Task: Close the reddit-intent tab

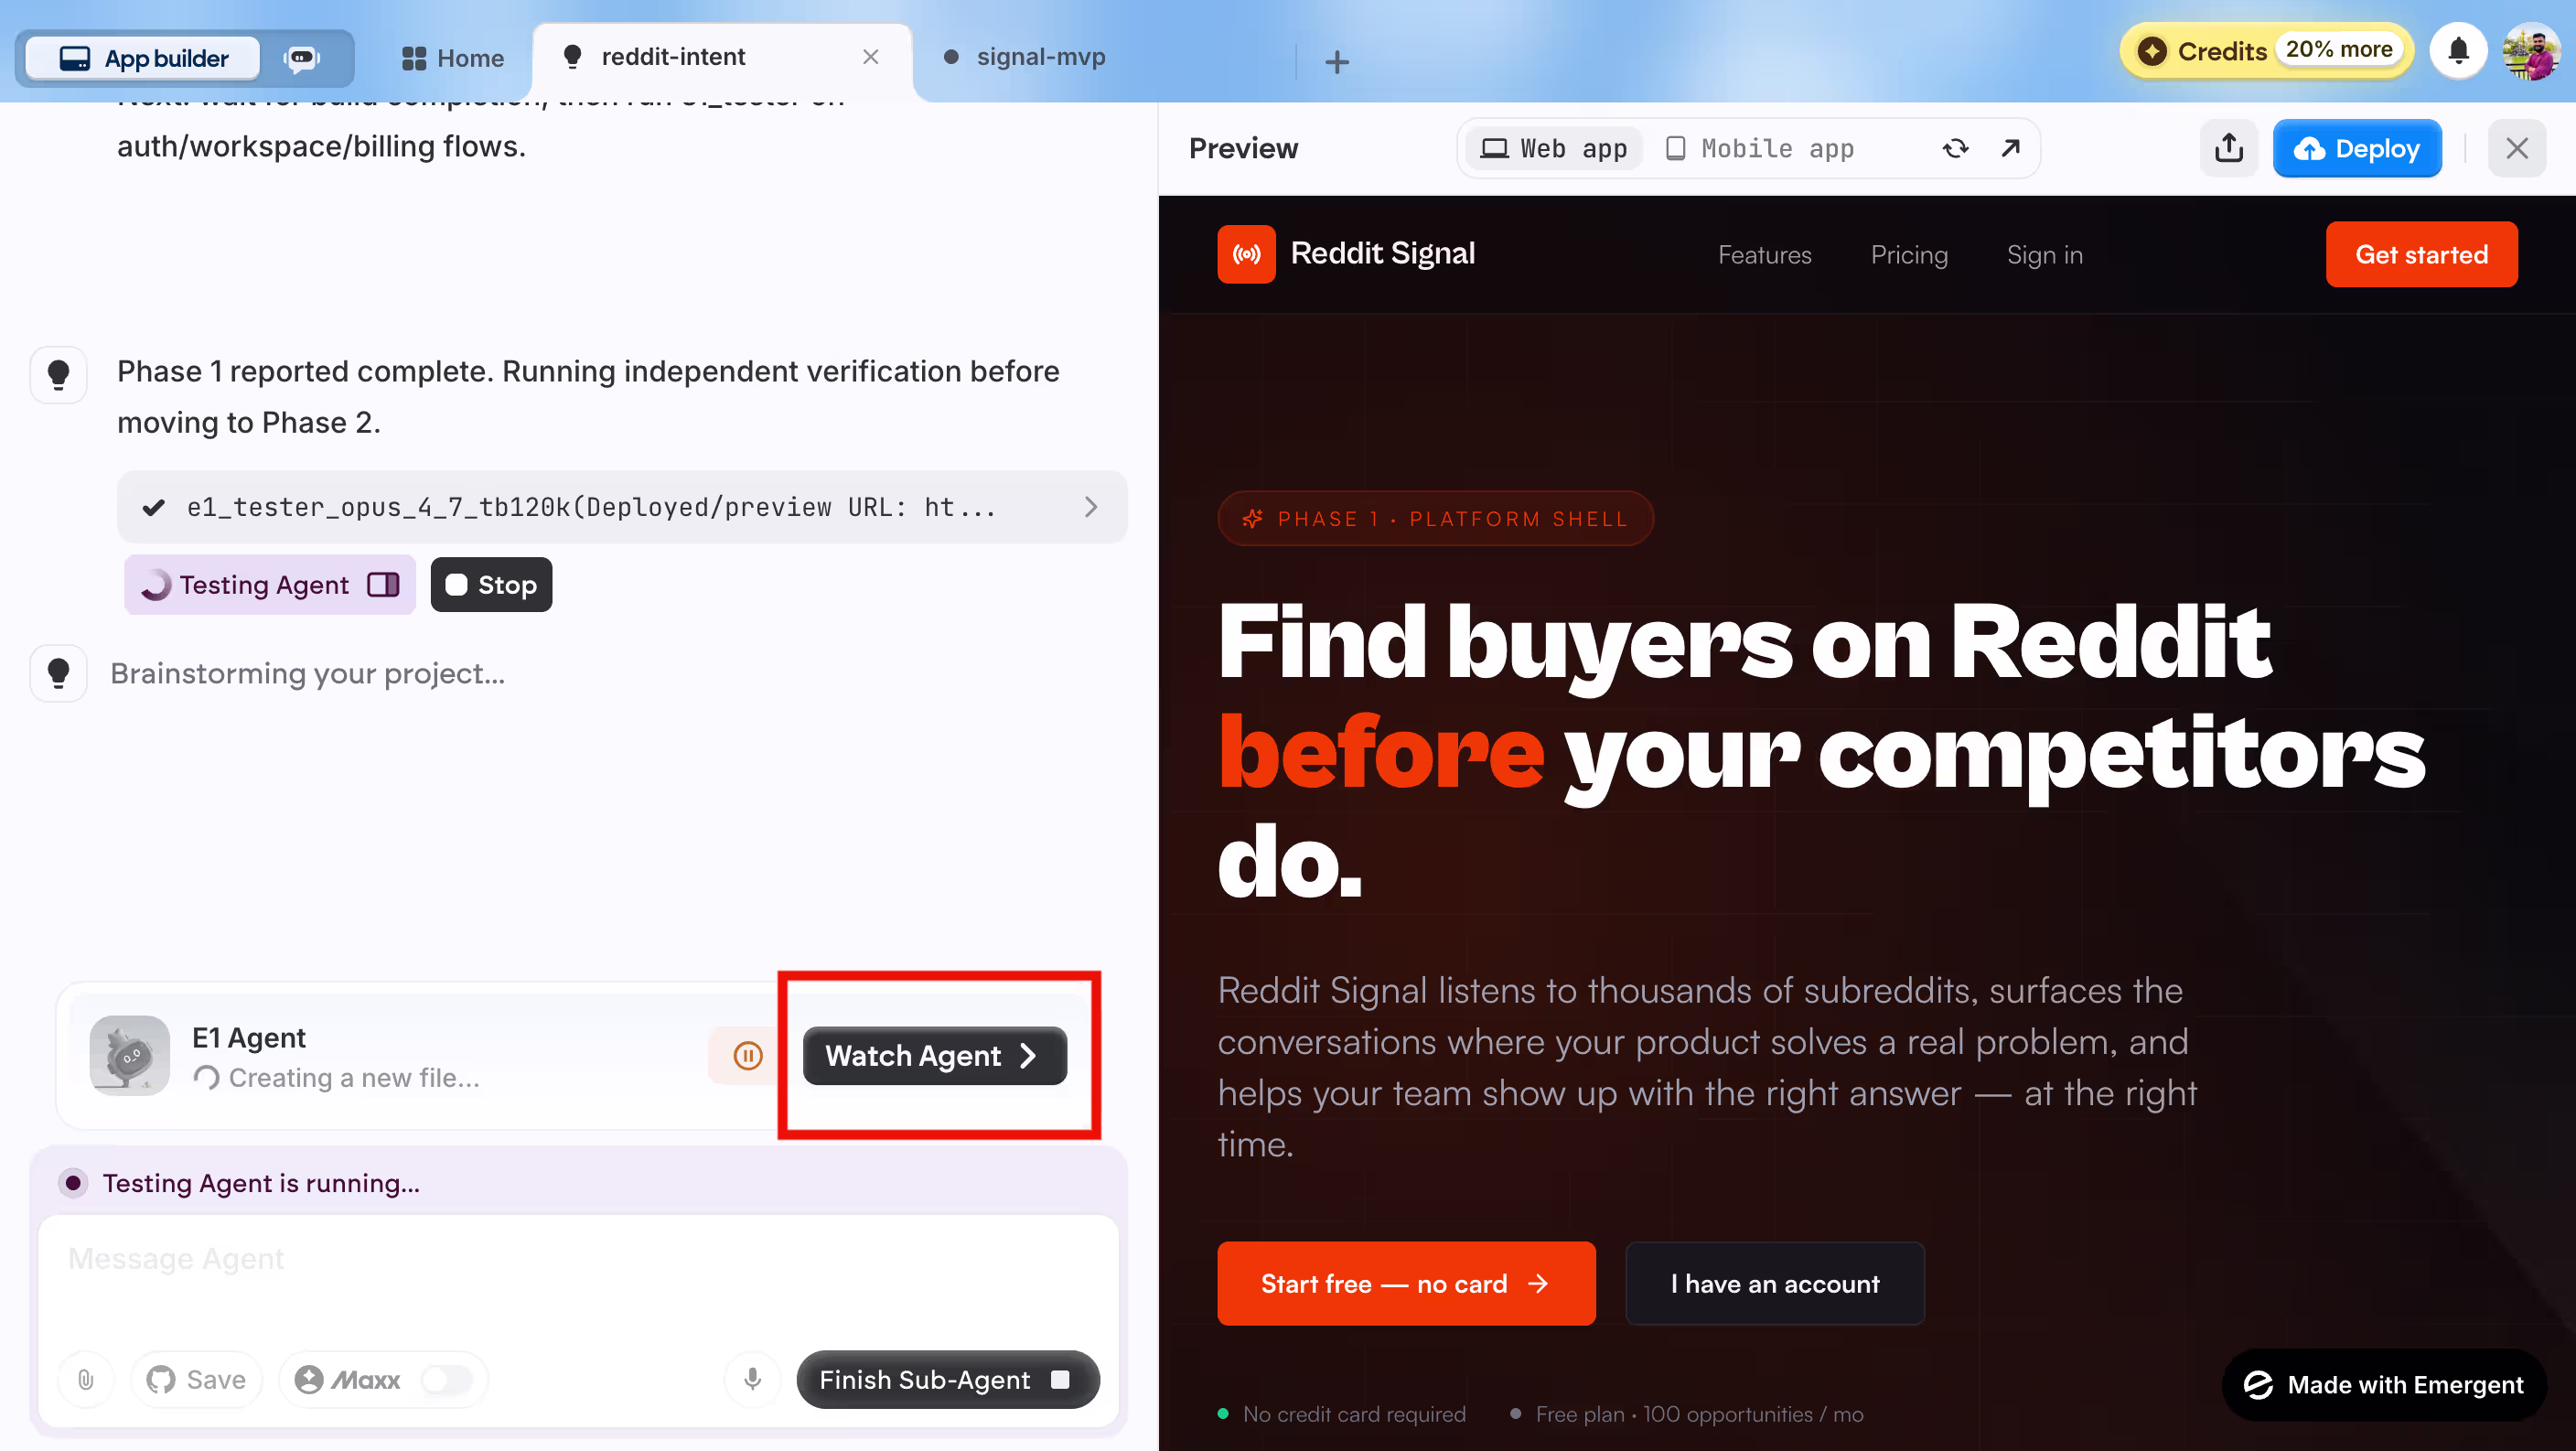Action: point(870,57)
